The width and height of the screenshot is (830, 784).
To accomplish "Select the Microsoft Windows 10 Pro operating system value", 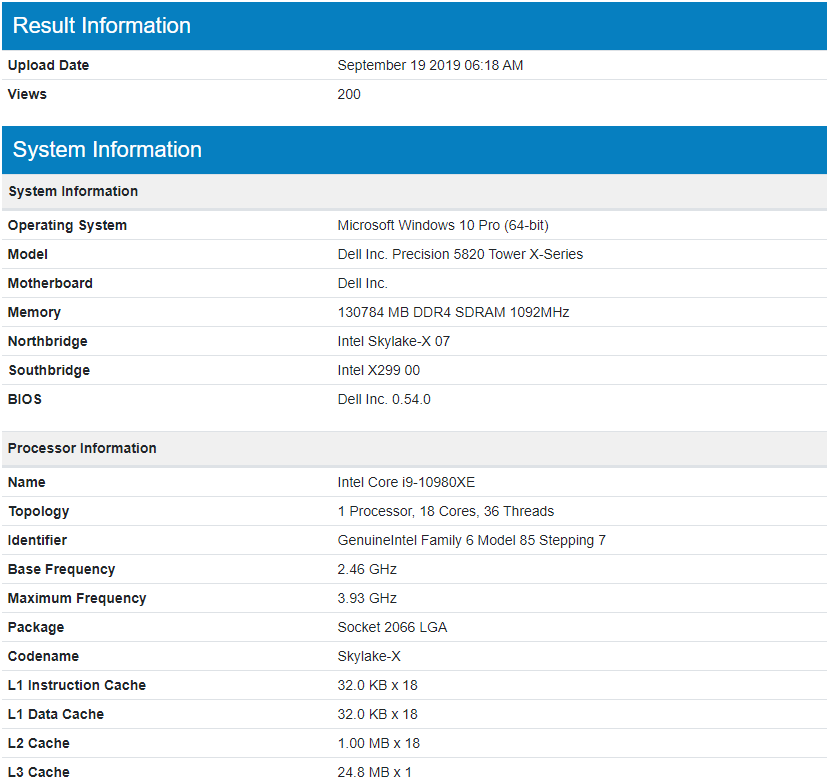I will pyautogui.click(x=444, y=225).
